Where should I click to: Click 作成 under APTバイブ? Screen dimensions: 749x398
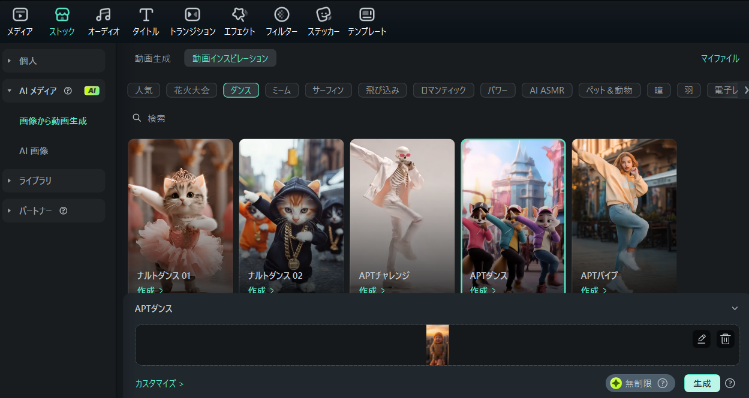coord(593,290)
